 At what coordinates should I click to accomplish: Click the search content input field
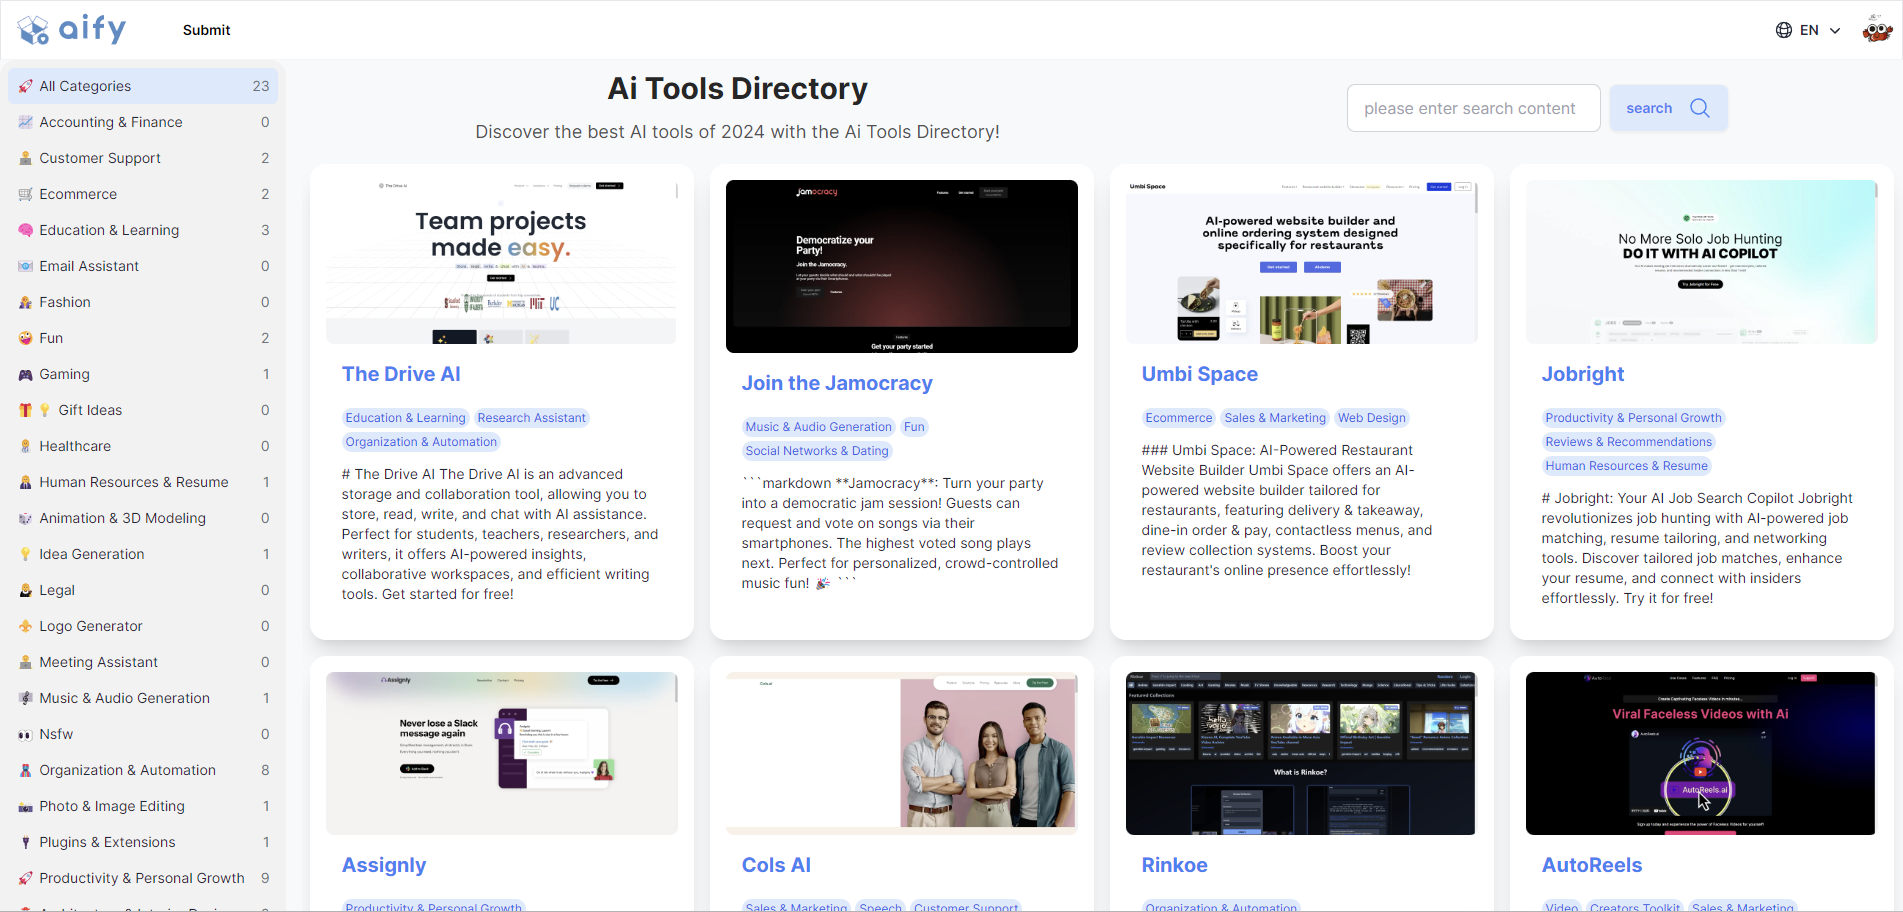click(1473, 108)
